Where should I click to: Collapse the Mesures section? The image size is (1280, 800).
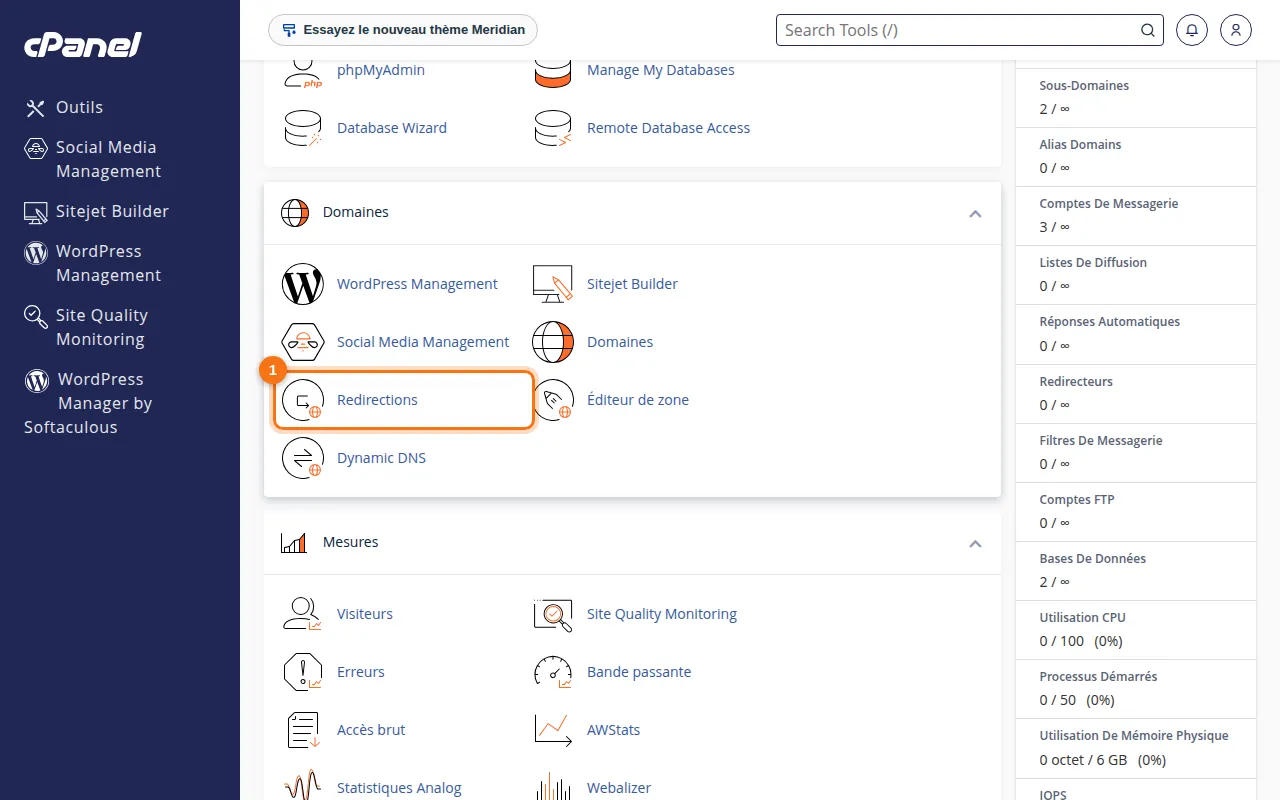pyautogui.click(x=975, y=543)
